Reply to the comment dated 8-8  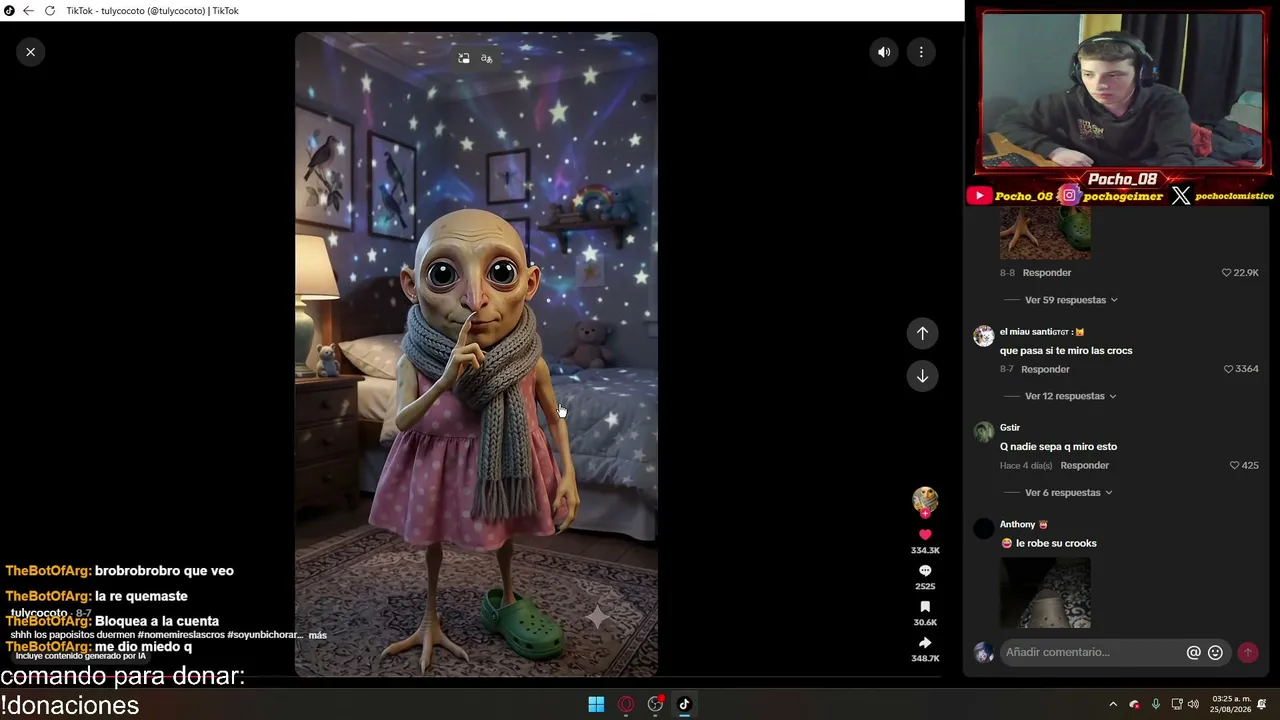[1047, 272]
